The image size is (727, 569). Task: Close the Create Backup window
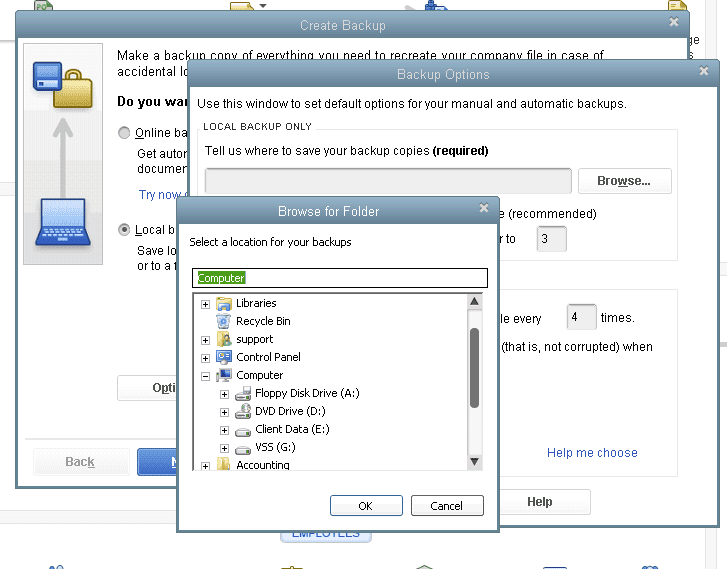click(674, 22)
